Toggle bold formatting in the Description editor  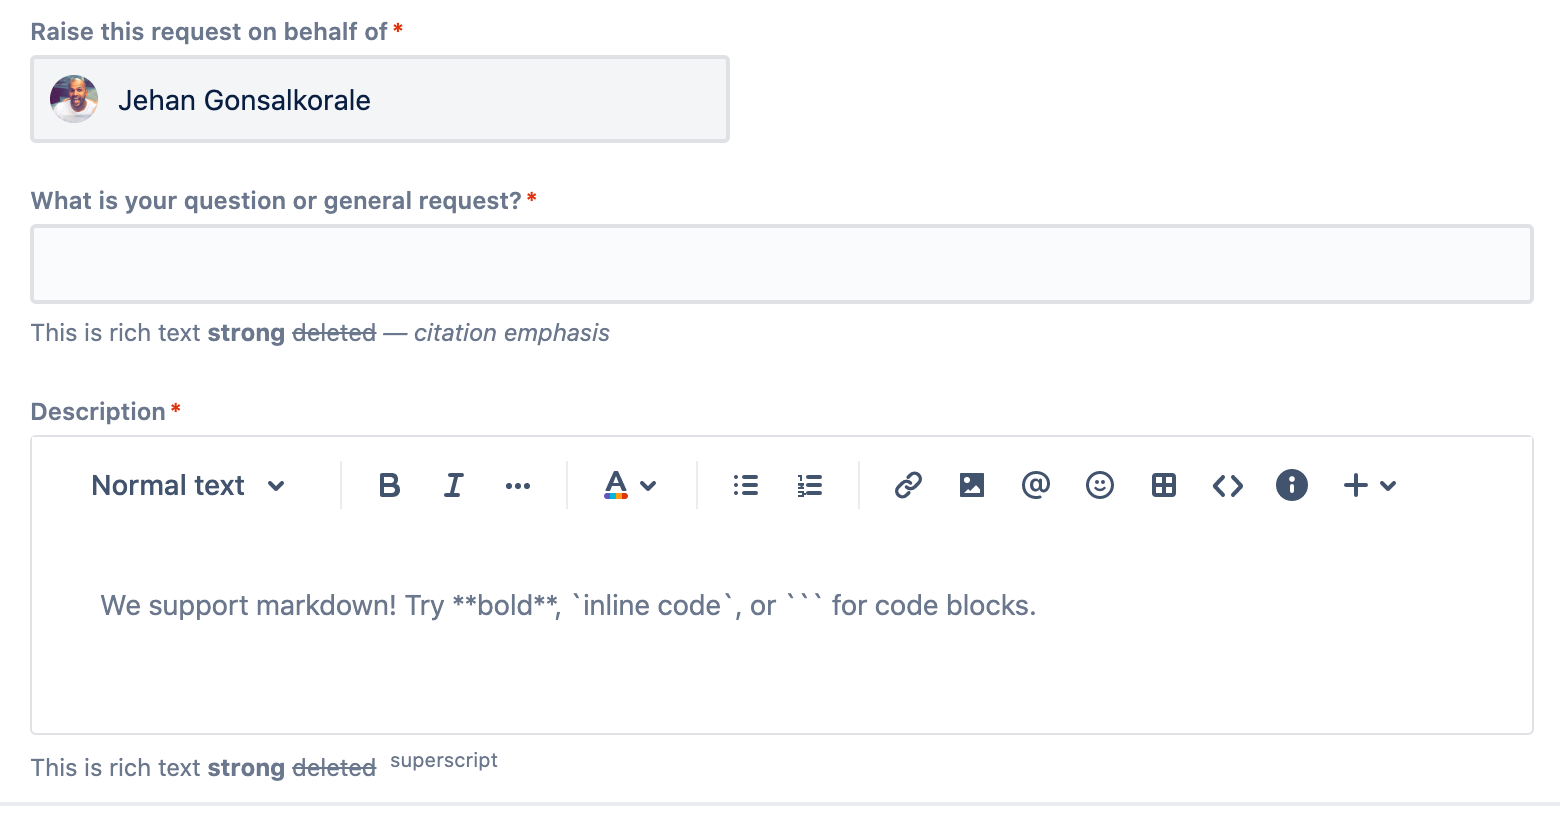(389, 486)
